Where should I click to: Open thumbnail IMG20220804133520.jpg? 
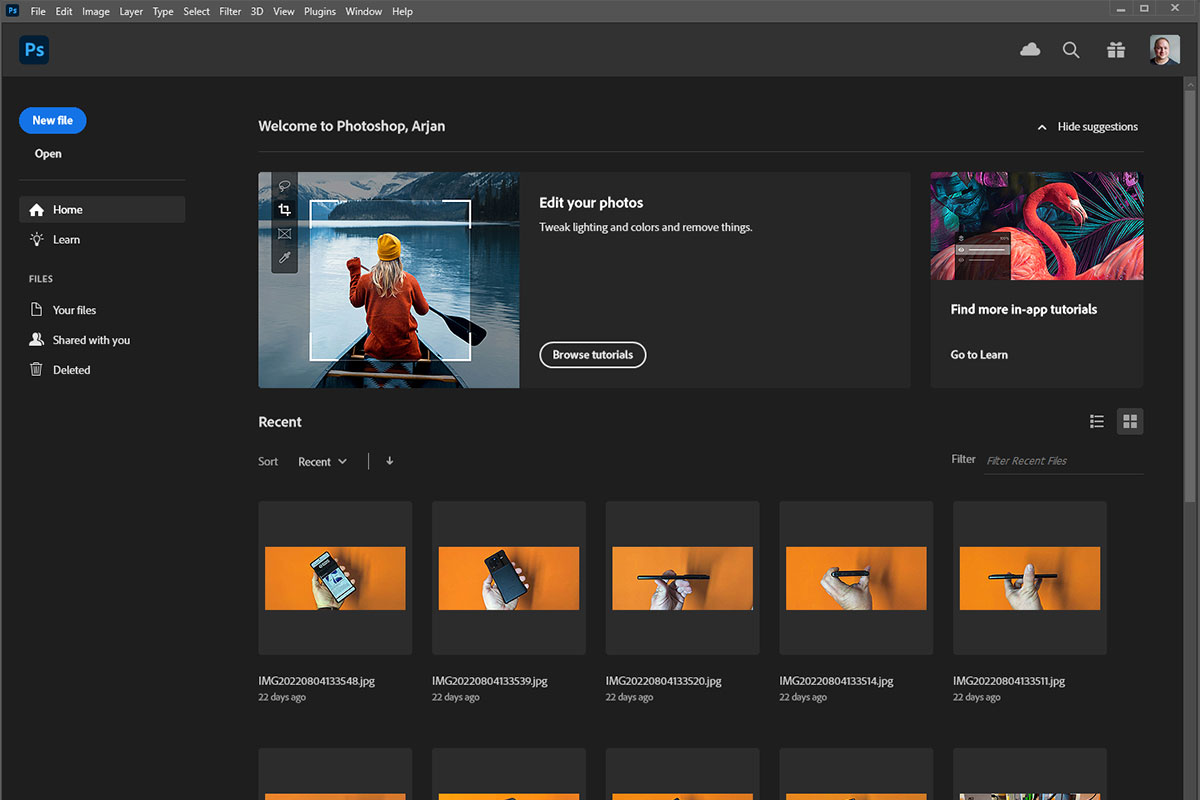coord(683,578)
